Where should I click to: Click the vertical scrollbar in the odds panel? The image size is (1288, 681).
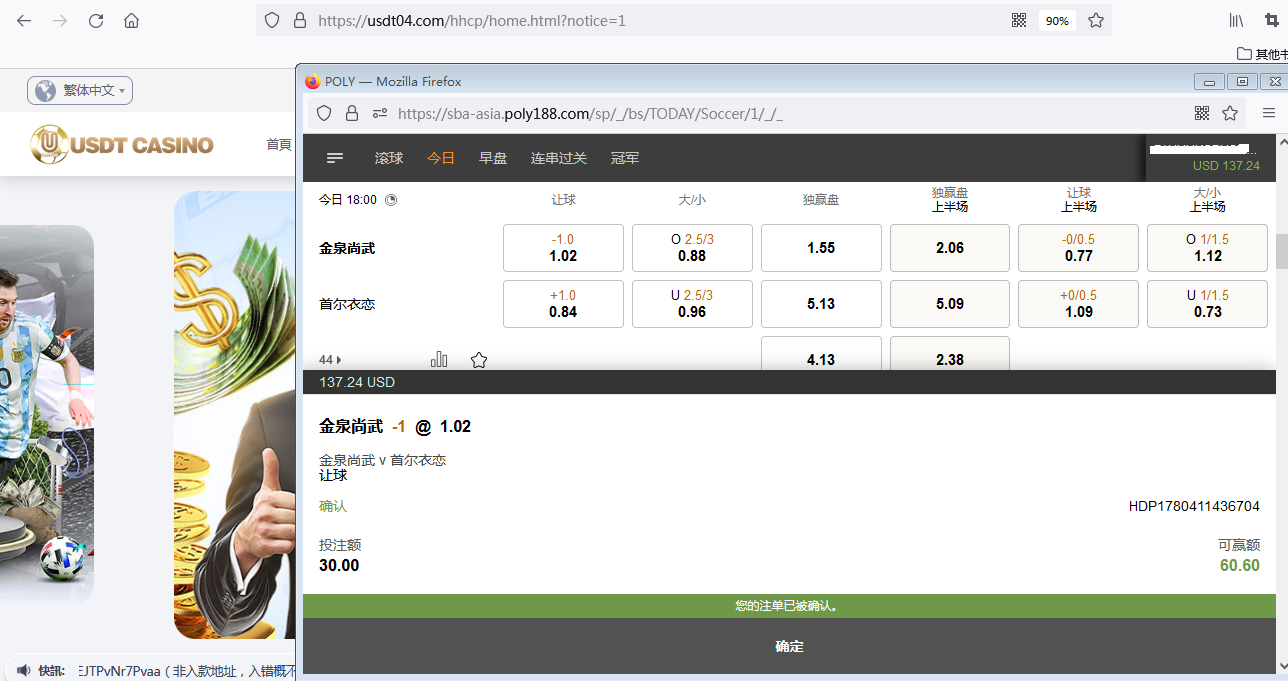click(1281, 250)
